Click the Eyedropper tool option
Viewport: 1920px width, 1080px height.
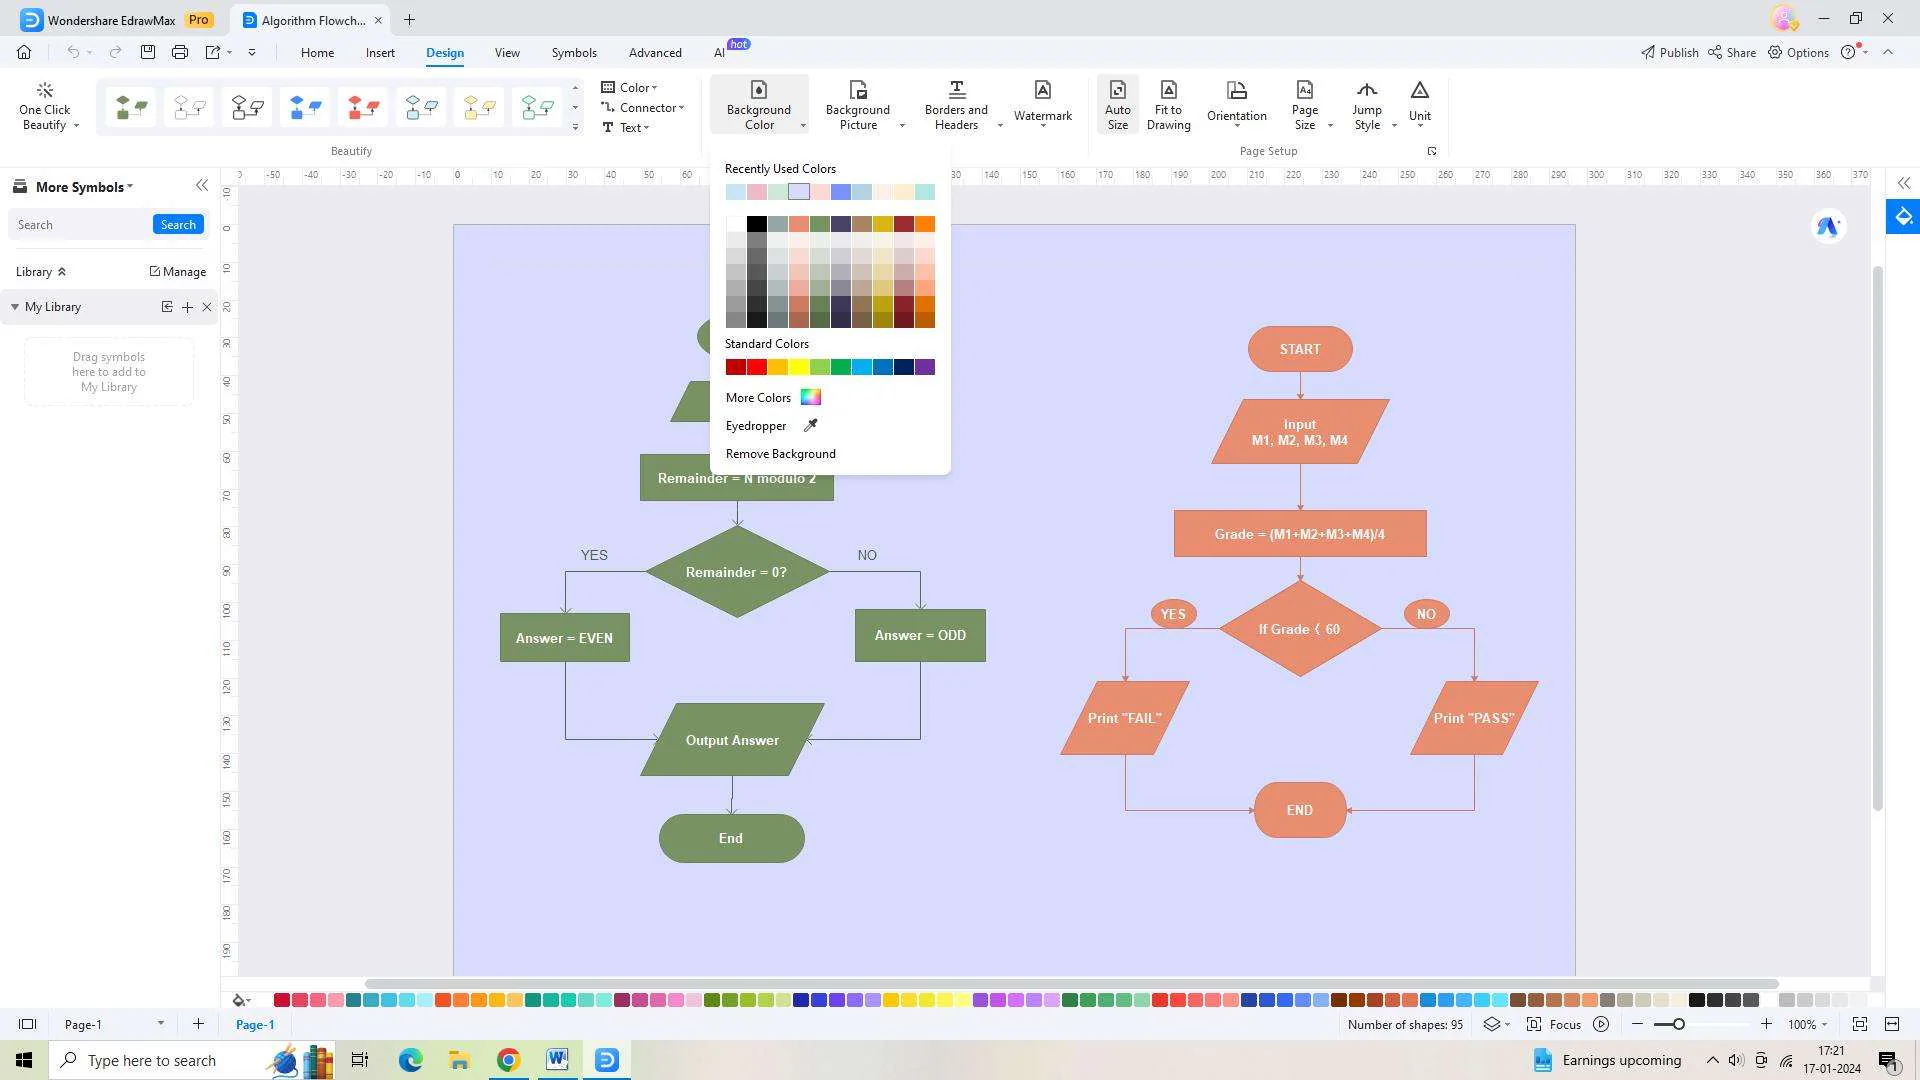(770, 425)
